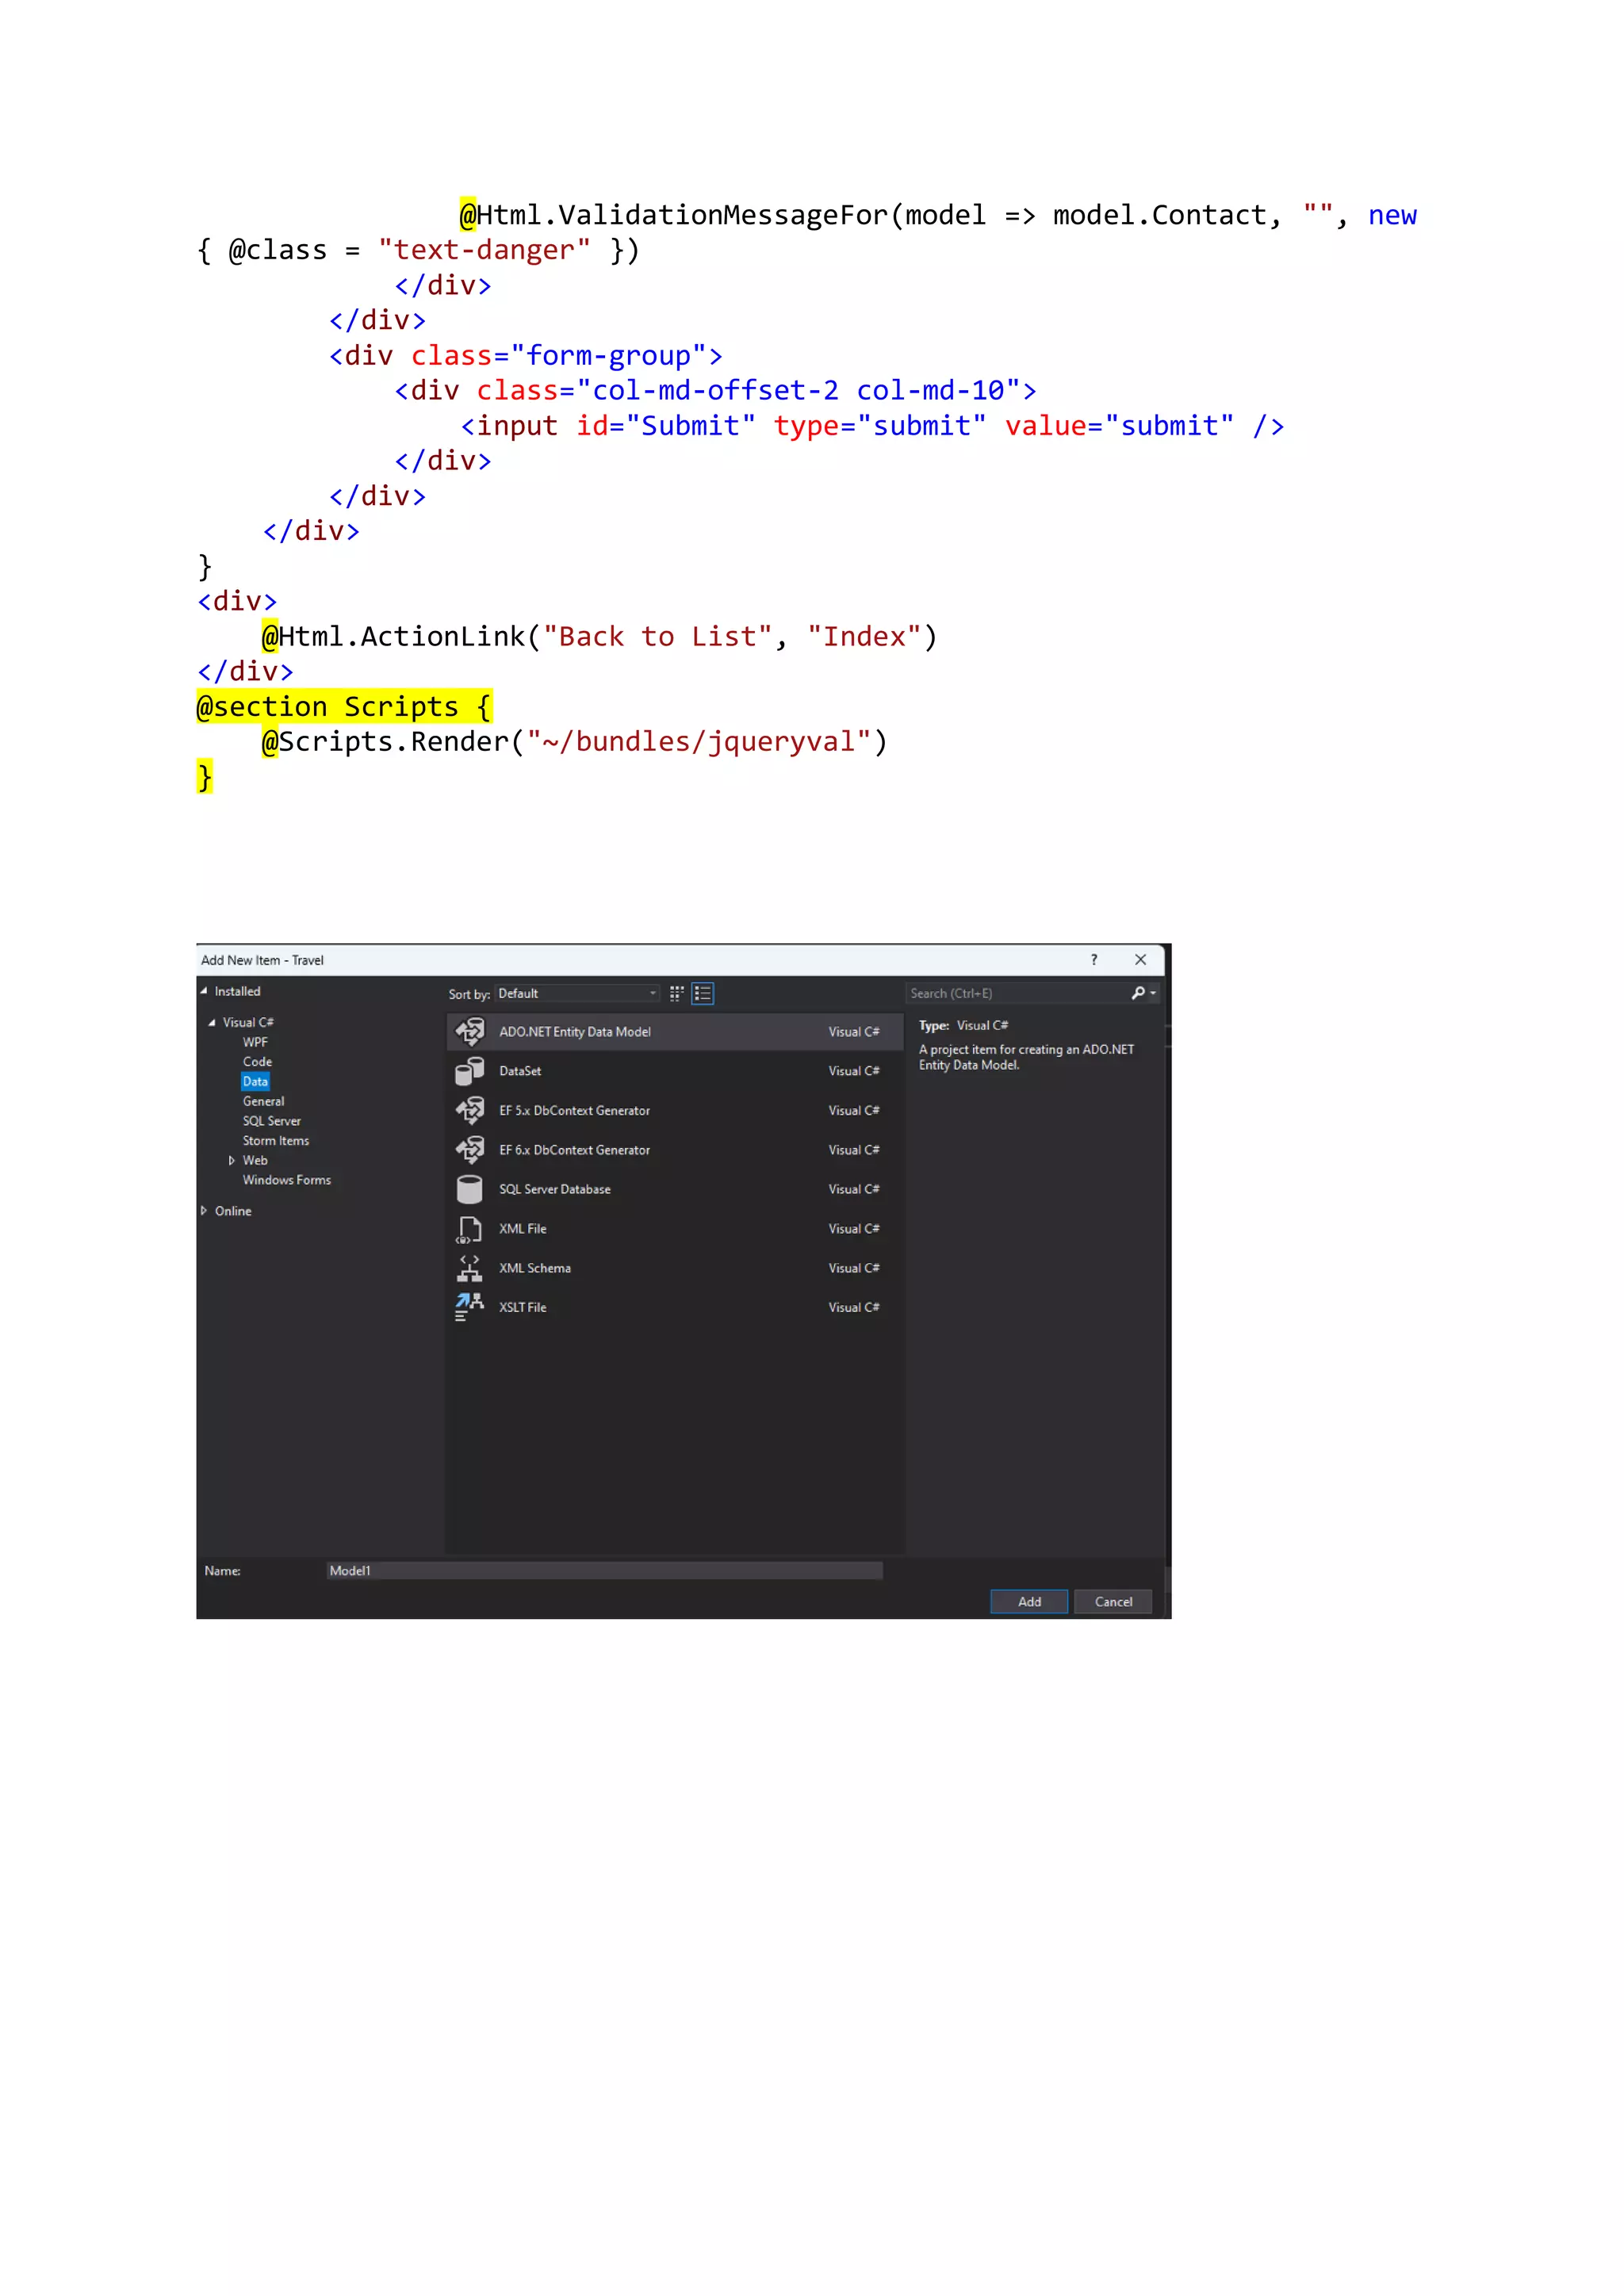Open the Sort by Default dropdown
Viewport: 1624px width, 2296px height.
point(577,993)
